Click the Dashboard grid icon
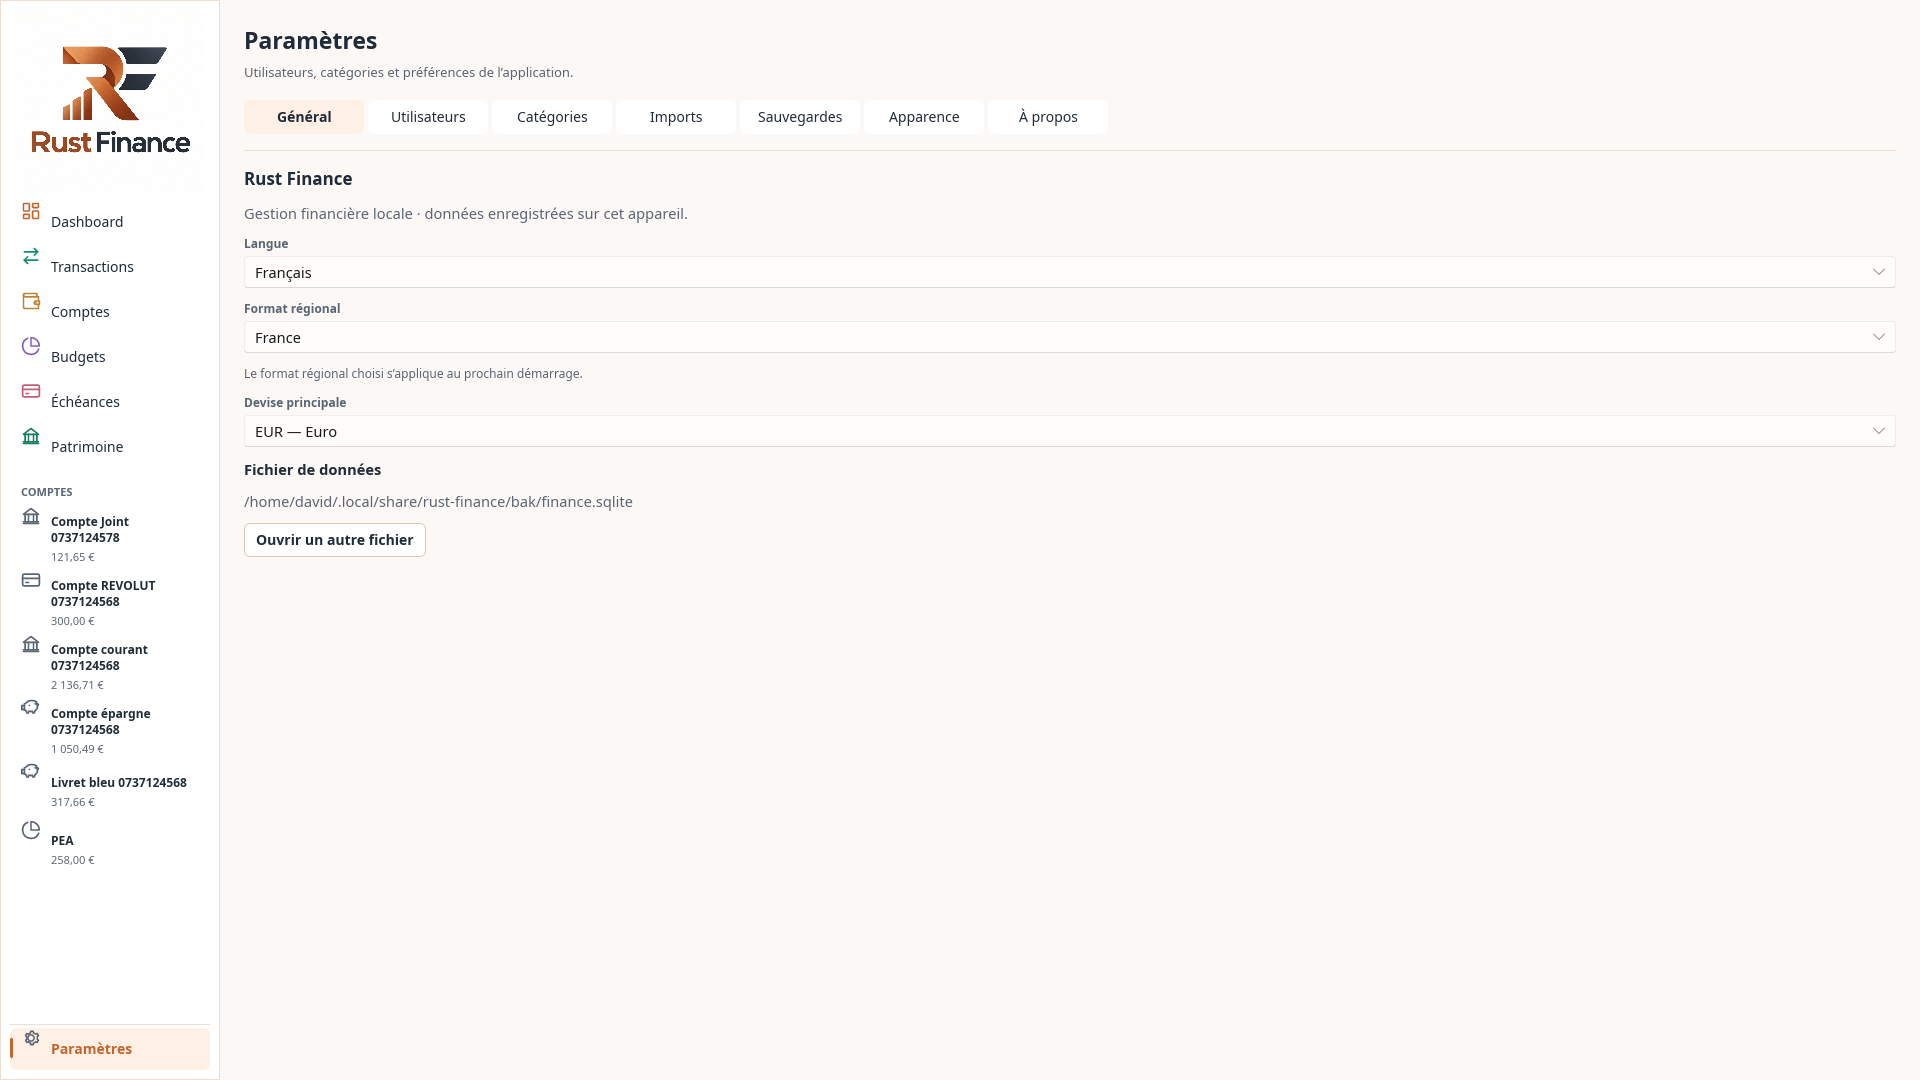The height and width of the screenshot is (1080, 1920). [31, 211]
